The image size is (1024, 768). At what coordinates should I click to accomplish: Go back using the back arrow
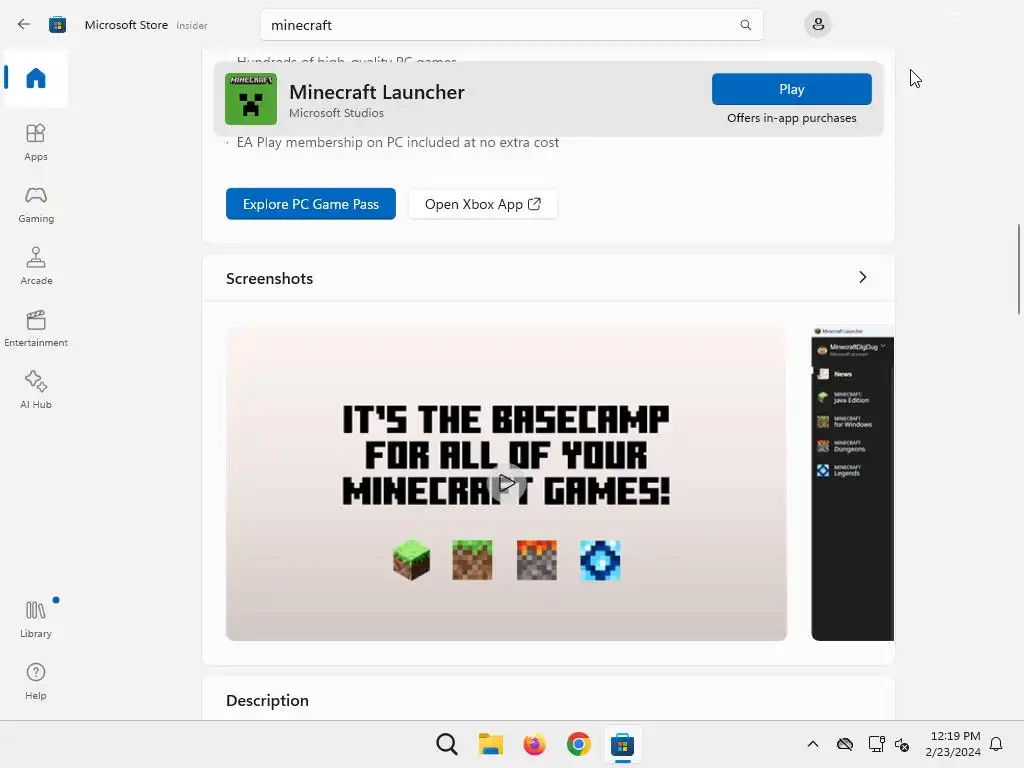click(x=24, y=25)
